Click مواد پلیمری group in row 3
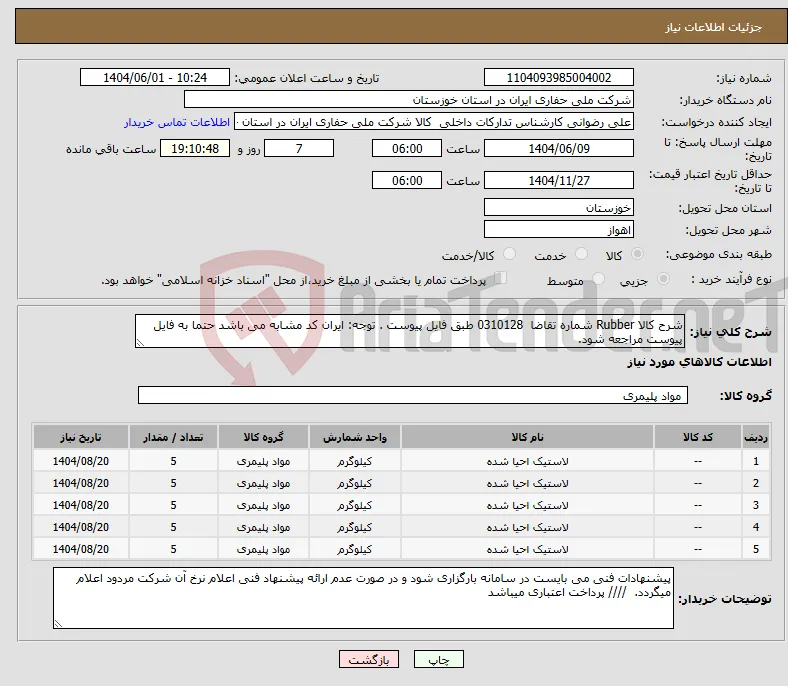This screenshot has width=788, height=686. coord(263,505)
